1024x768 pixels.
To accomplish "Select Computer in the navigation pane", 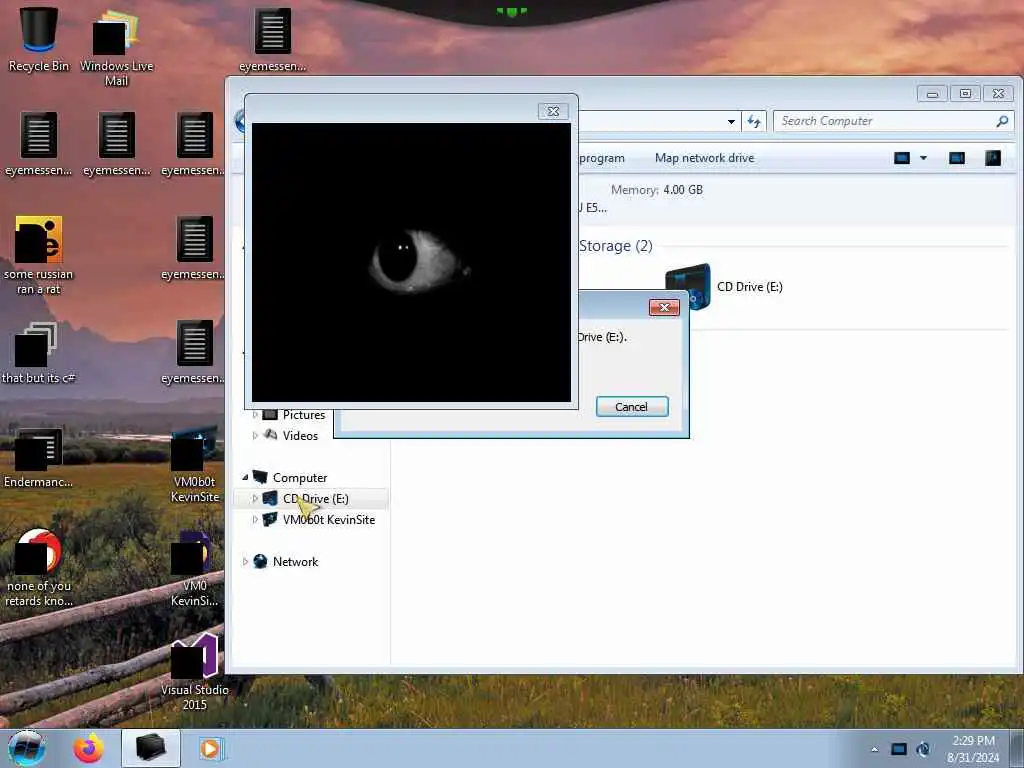I will [300, 478].
